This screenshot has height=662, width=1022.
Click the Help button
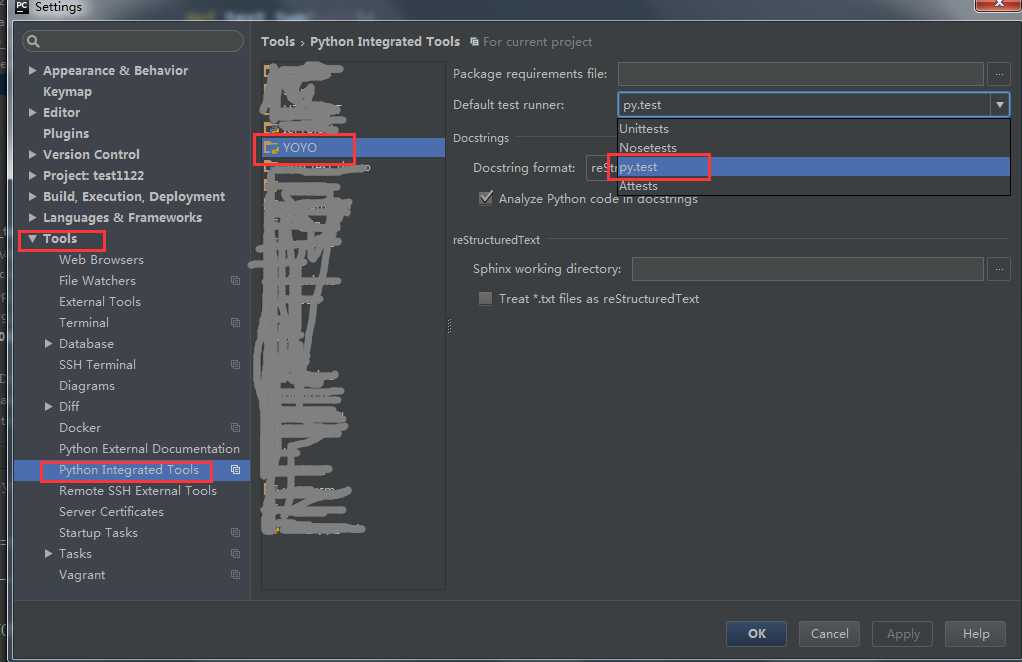(x=975, y=633)
